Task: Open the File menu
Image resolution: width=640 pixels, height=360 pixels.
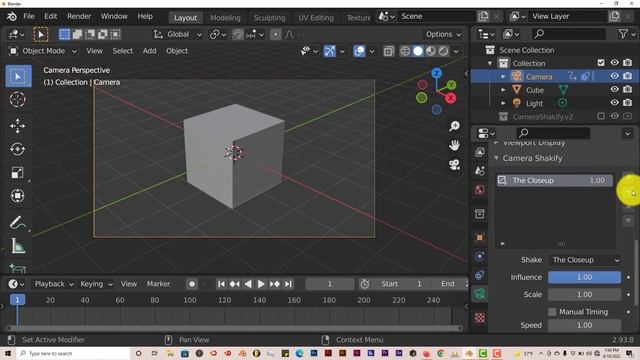Action: point(29,16)
